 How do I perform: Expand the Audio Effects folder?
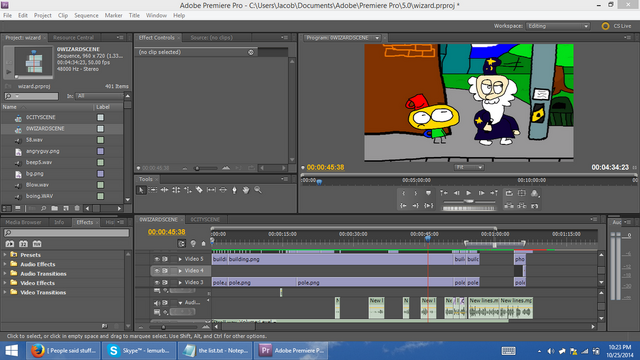pos(5,264)
